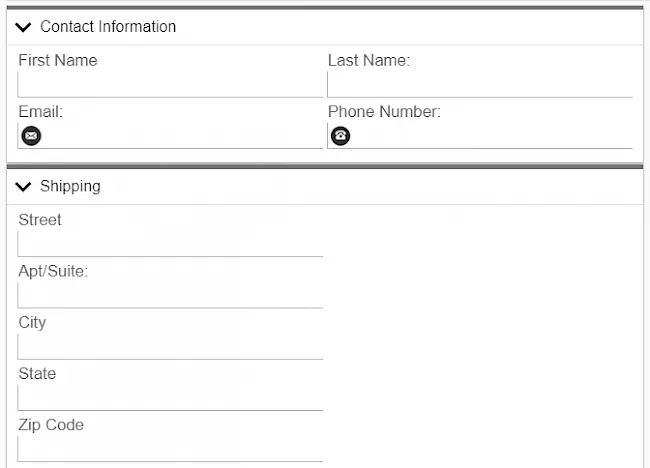650x468 pixels.
Task: Click the envelope icon in Email field
Action: [x=31, y=136]
